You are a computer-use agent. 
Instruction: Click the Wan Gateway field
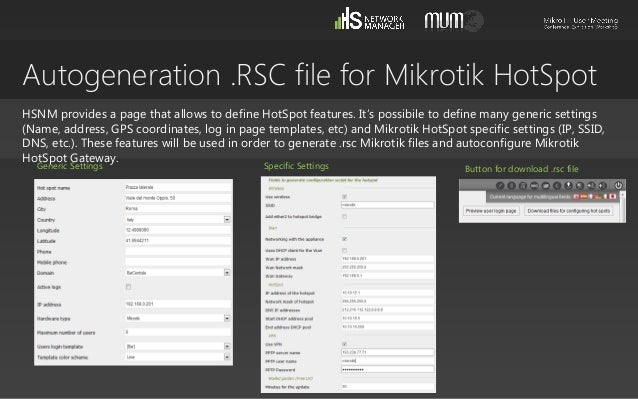[x=387, y=276]
